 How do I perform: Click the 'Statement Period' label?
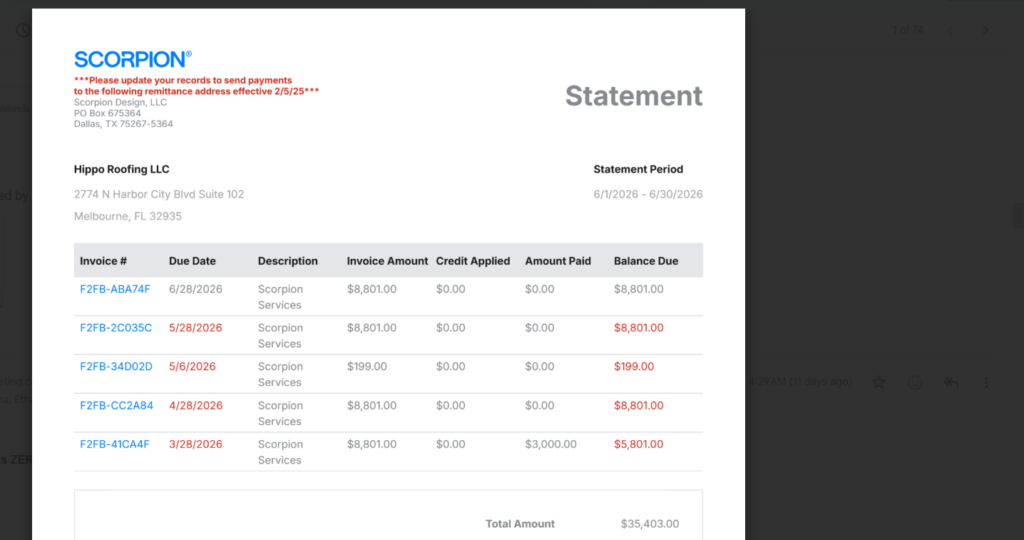point(638,169)
